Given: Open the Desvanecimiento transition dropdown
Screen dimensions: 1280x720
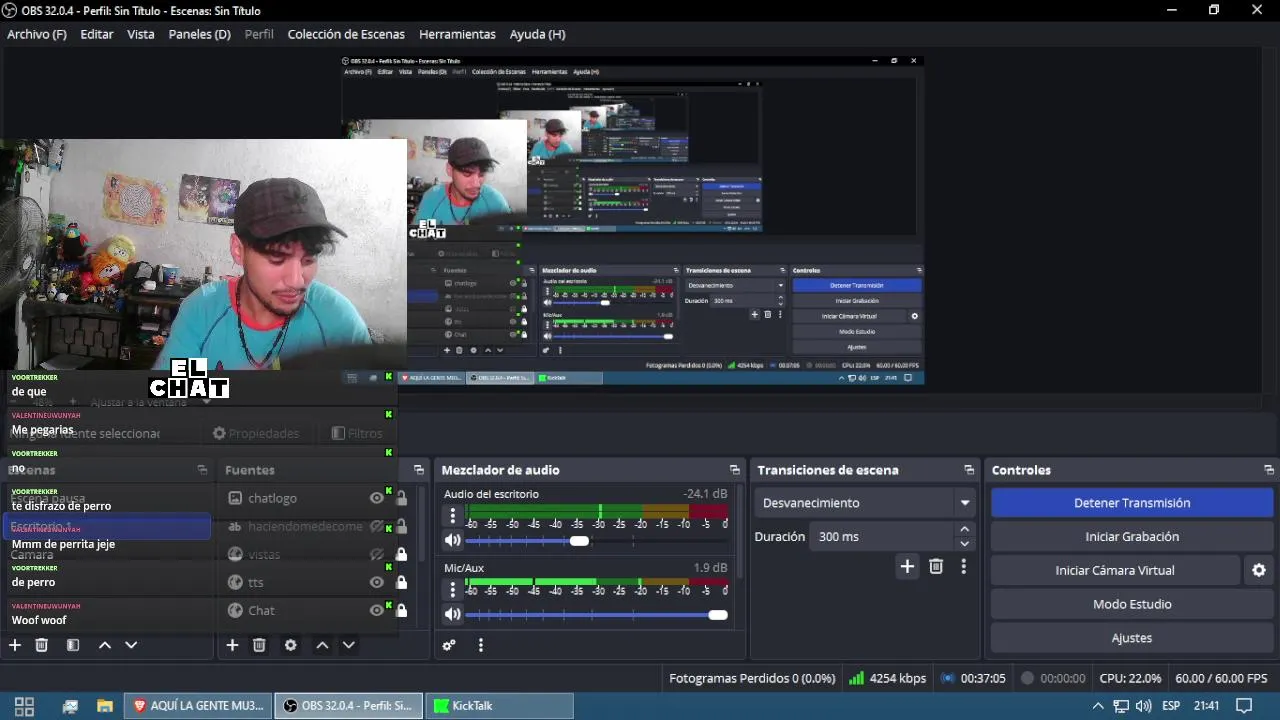Looking at the screenshot, I should [x=867, y=503].
